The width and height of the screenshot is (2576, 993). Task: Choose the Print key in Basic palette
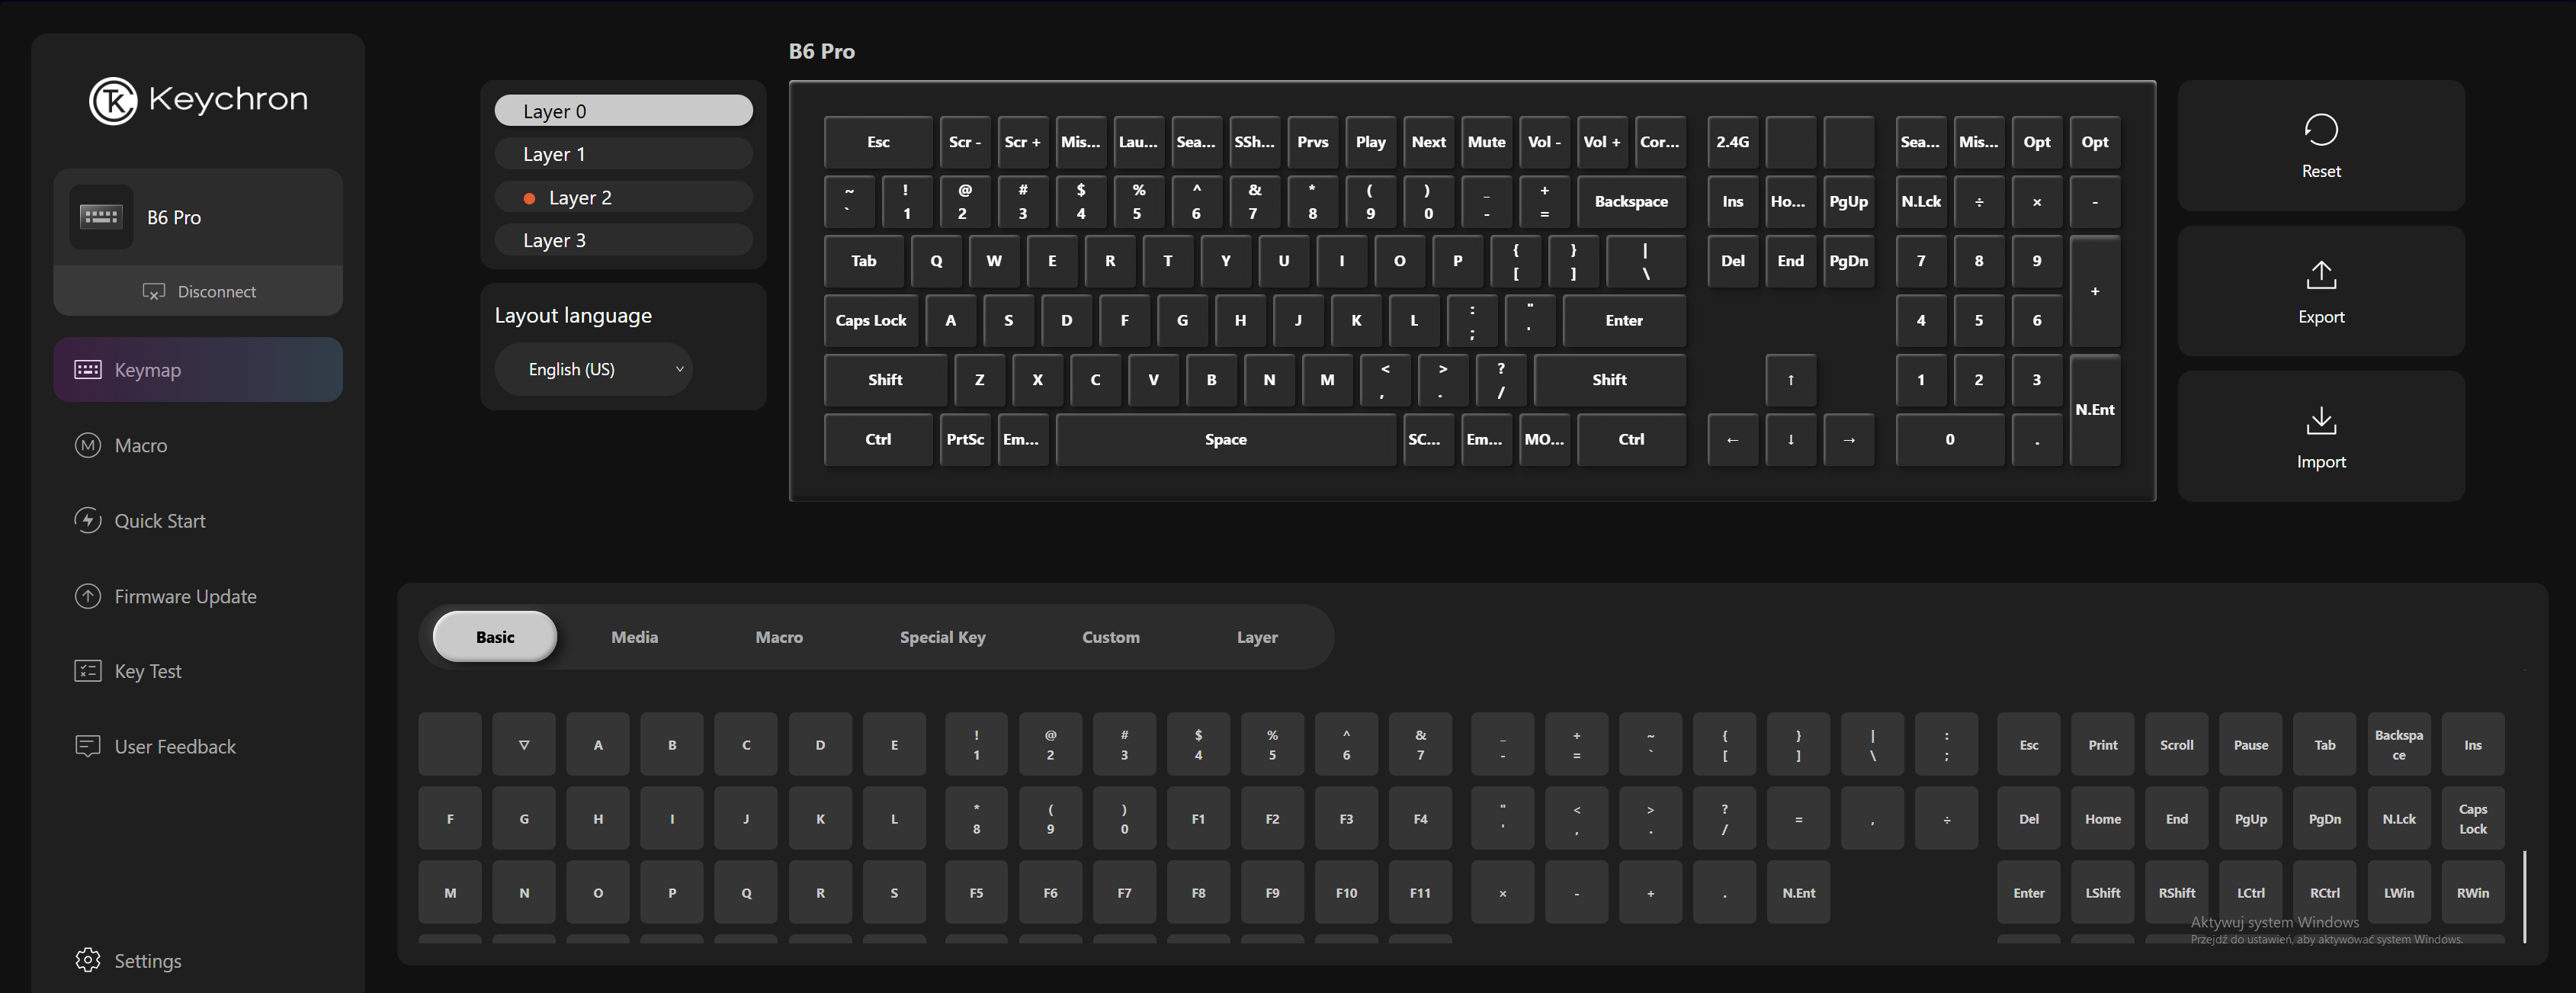tap(2102, 744)
